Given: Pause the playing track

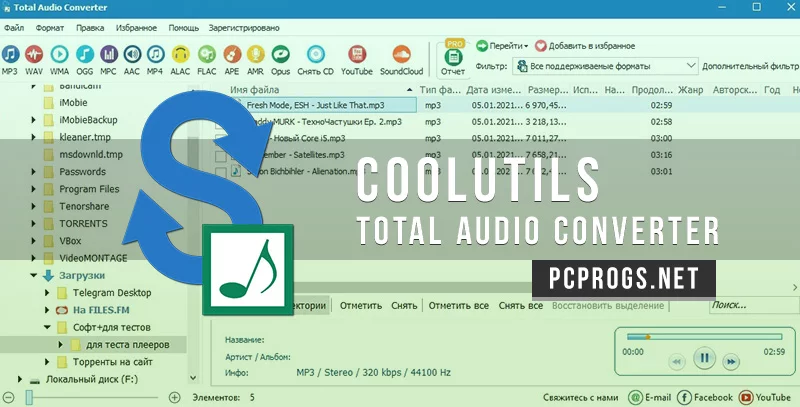Looking at the screenshot, I should click(x=704, y=358).
